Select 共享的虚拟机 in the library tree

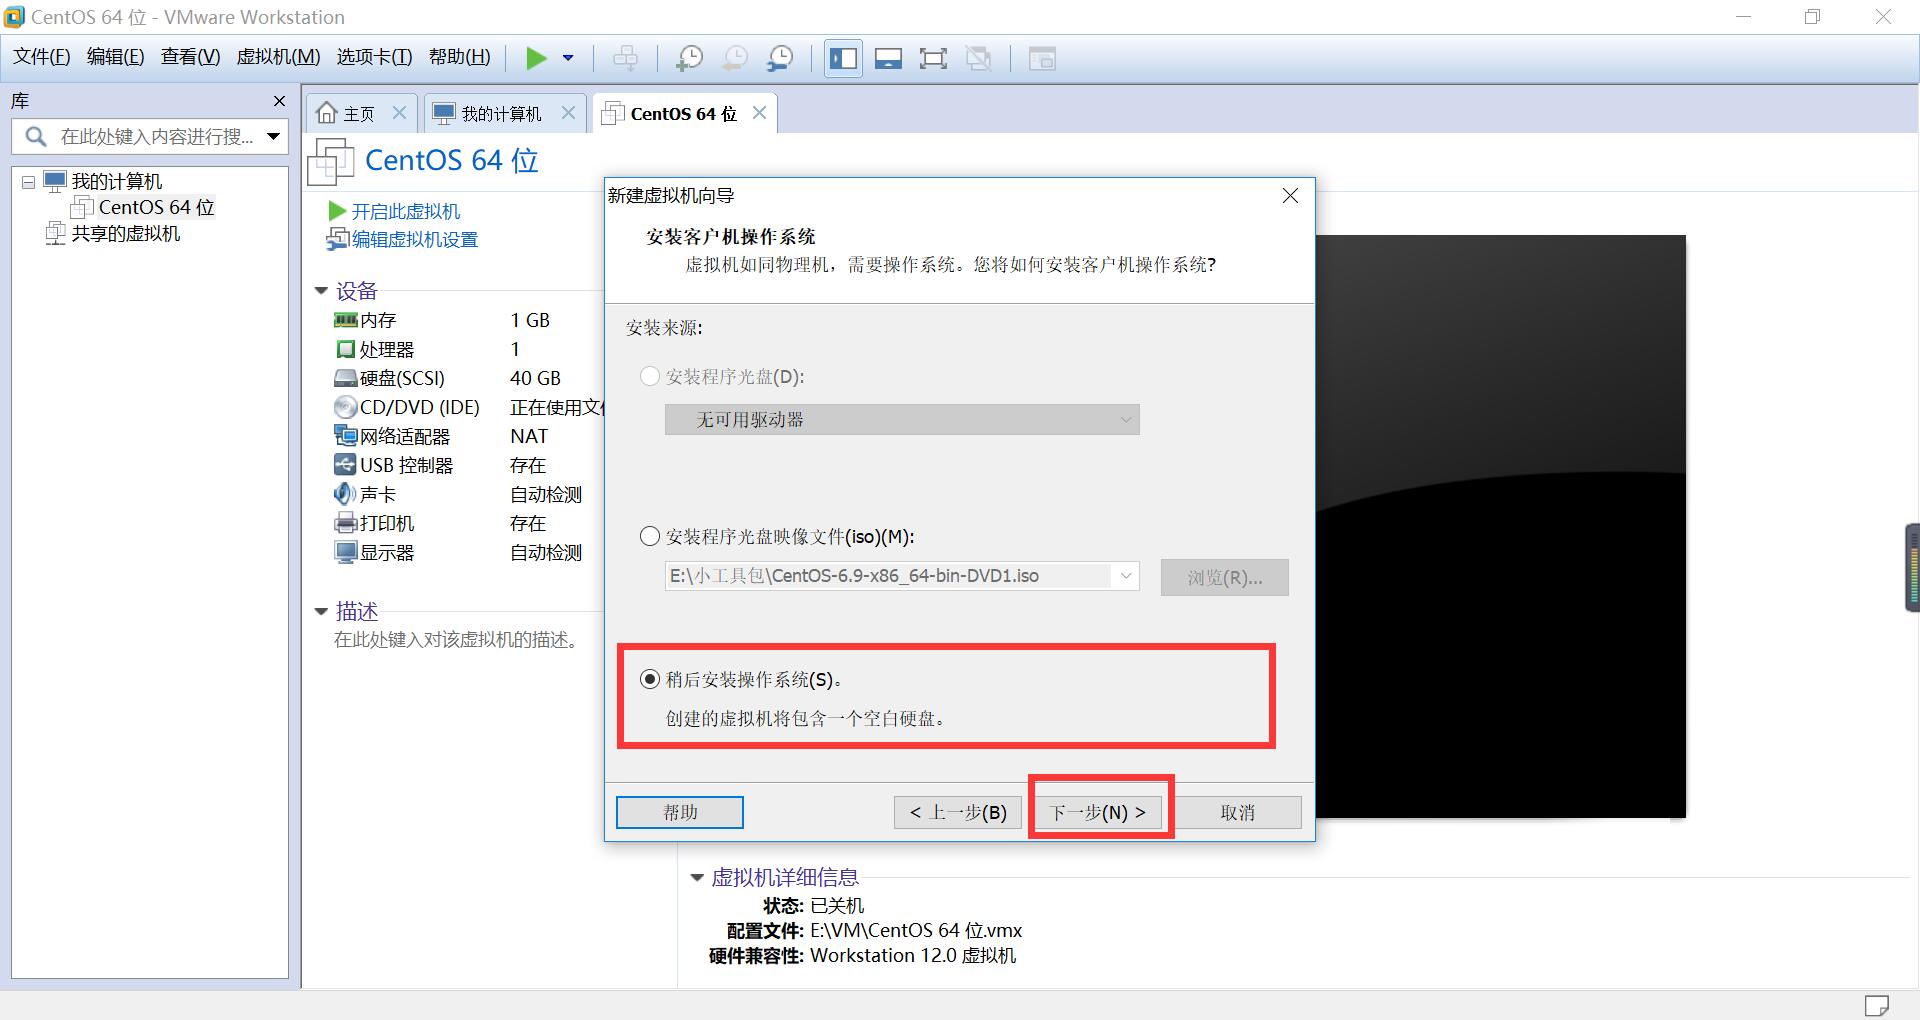pos(126,233)
